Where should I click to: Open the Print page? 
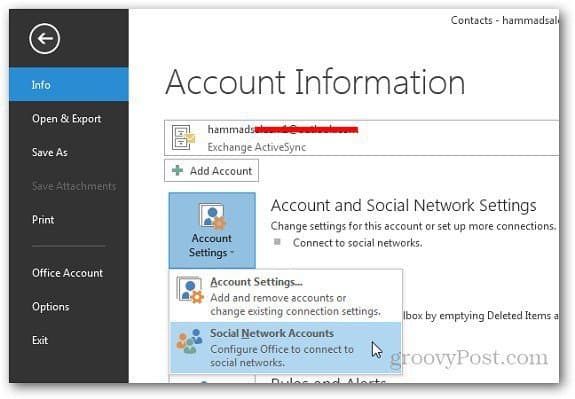tap(43, 220)
